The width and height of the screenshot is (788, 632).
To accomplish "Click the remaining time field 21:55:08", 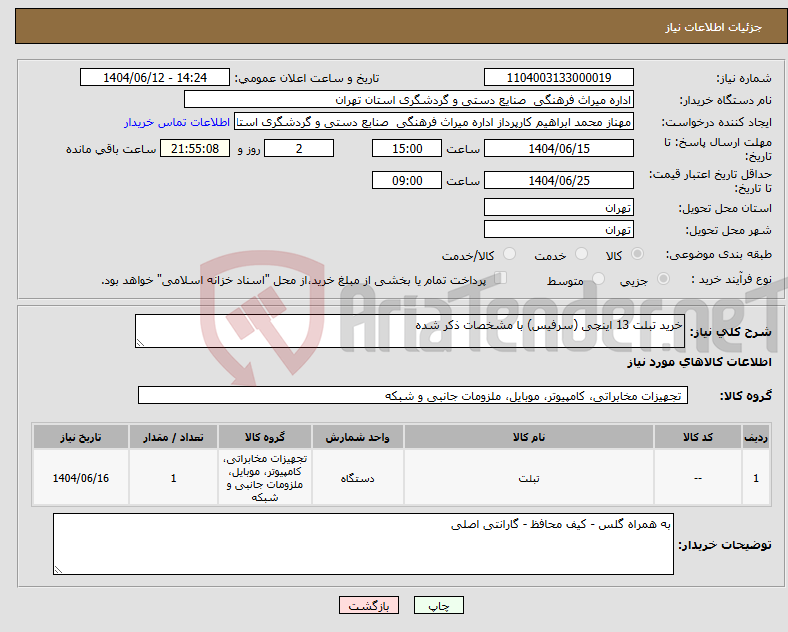I will [195, 148].
